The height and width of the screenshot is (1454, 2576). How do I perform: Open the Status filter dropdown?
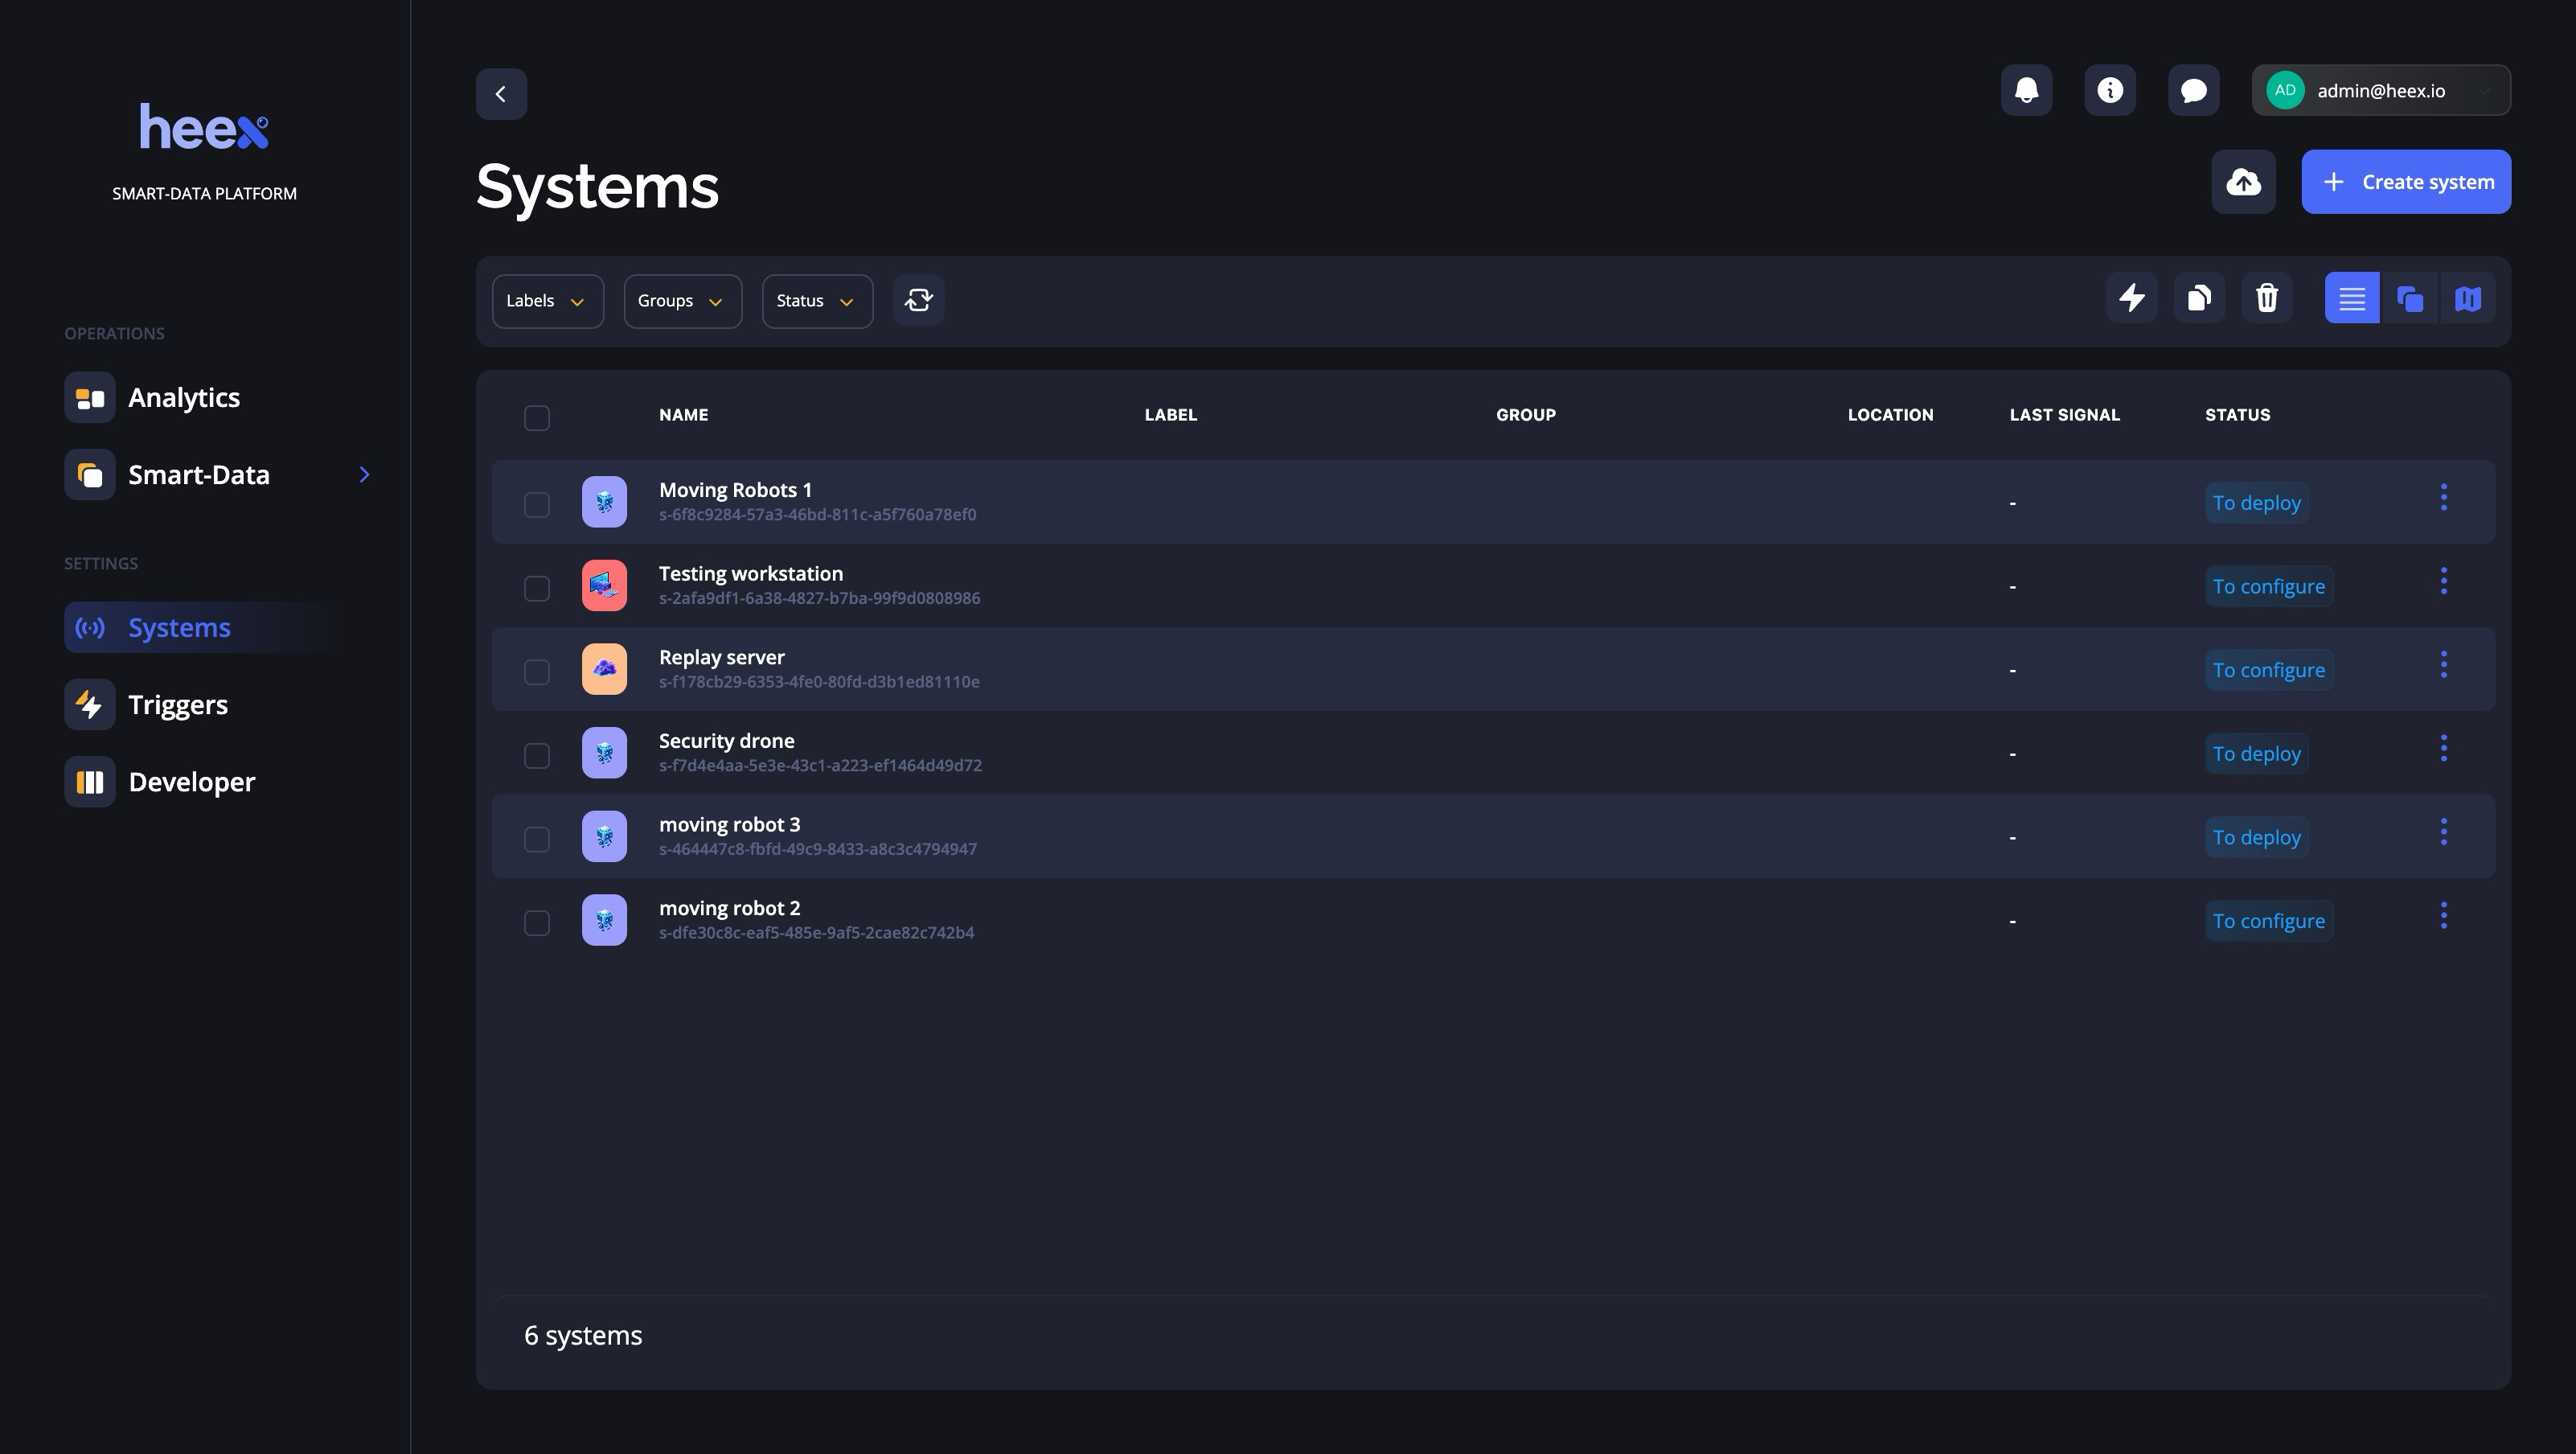coord(817,301)
